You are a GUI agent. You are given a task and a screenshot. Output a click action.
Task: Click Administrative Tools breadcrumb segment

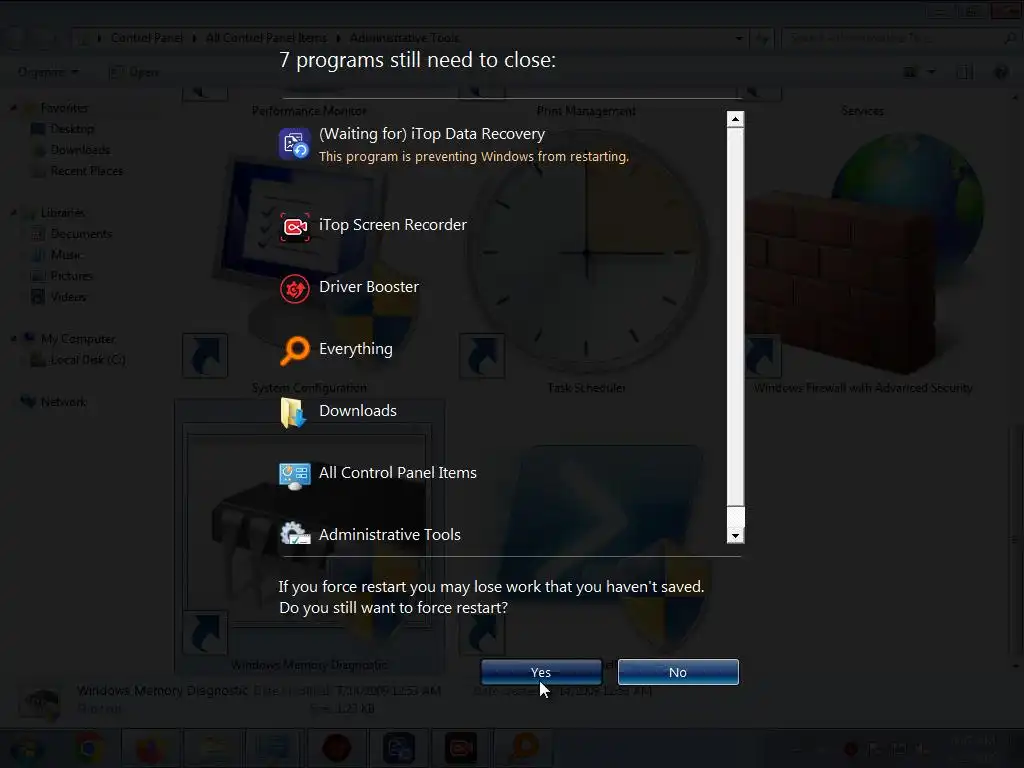404,38
